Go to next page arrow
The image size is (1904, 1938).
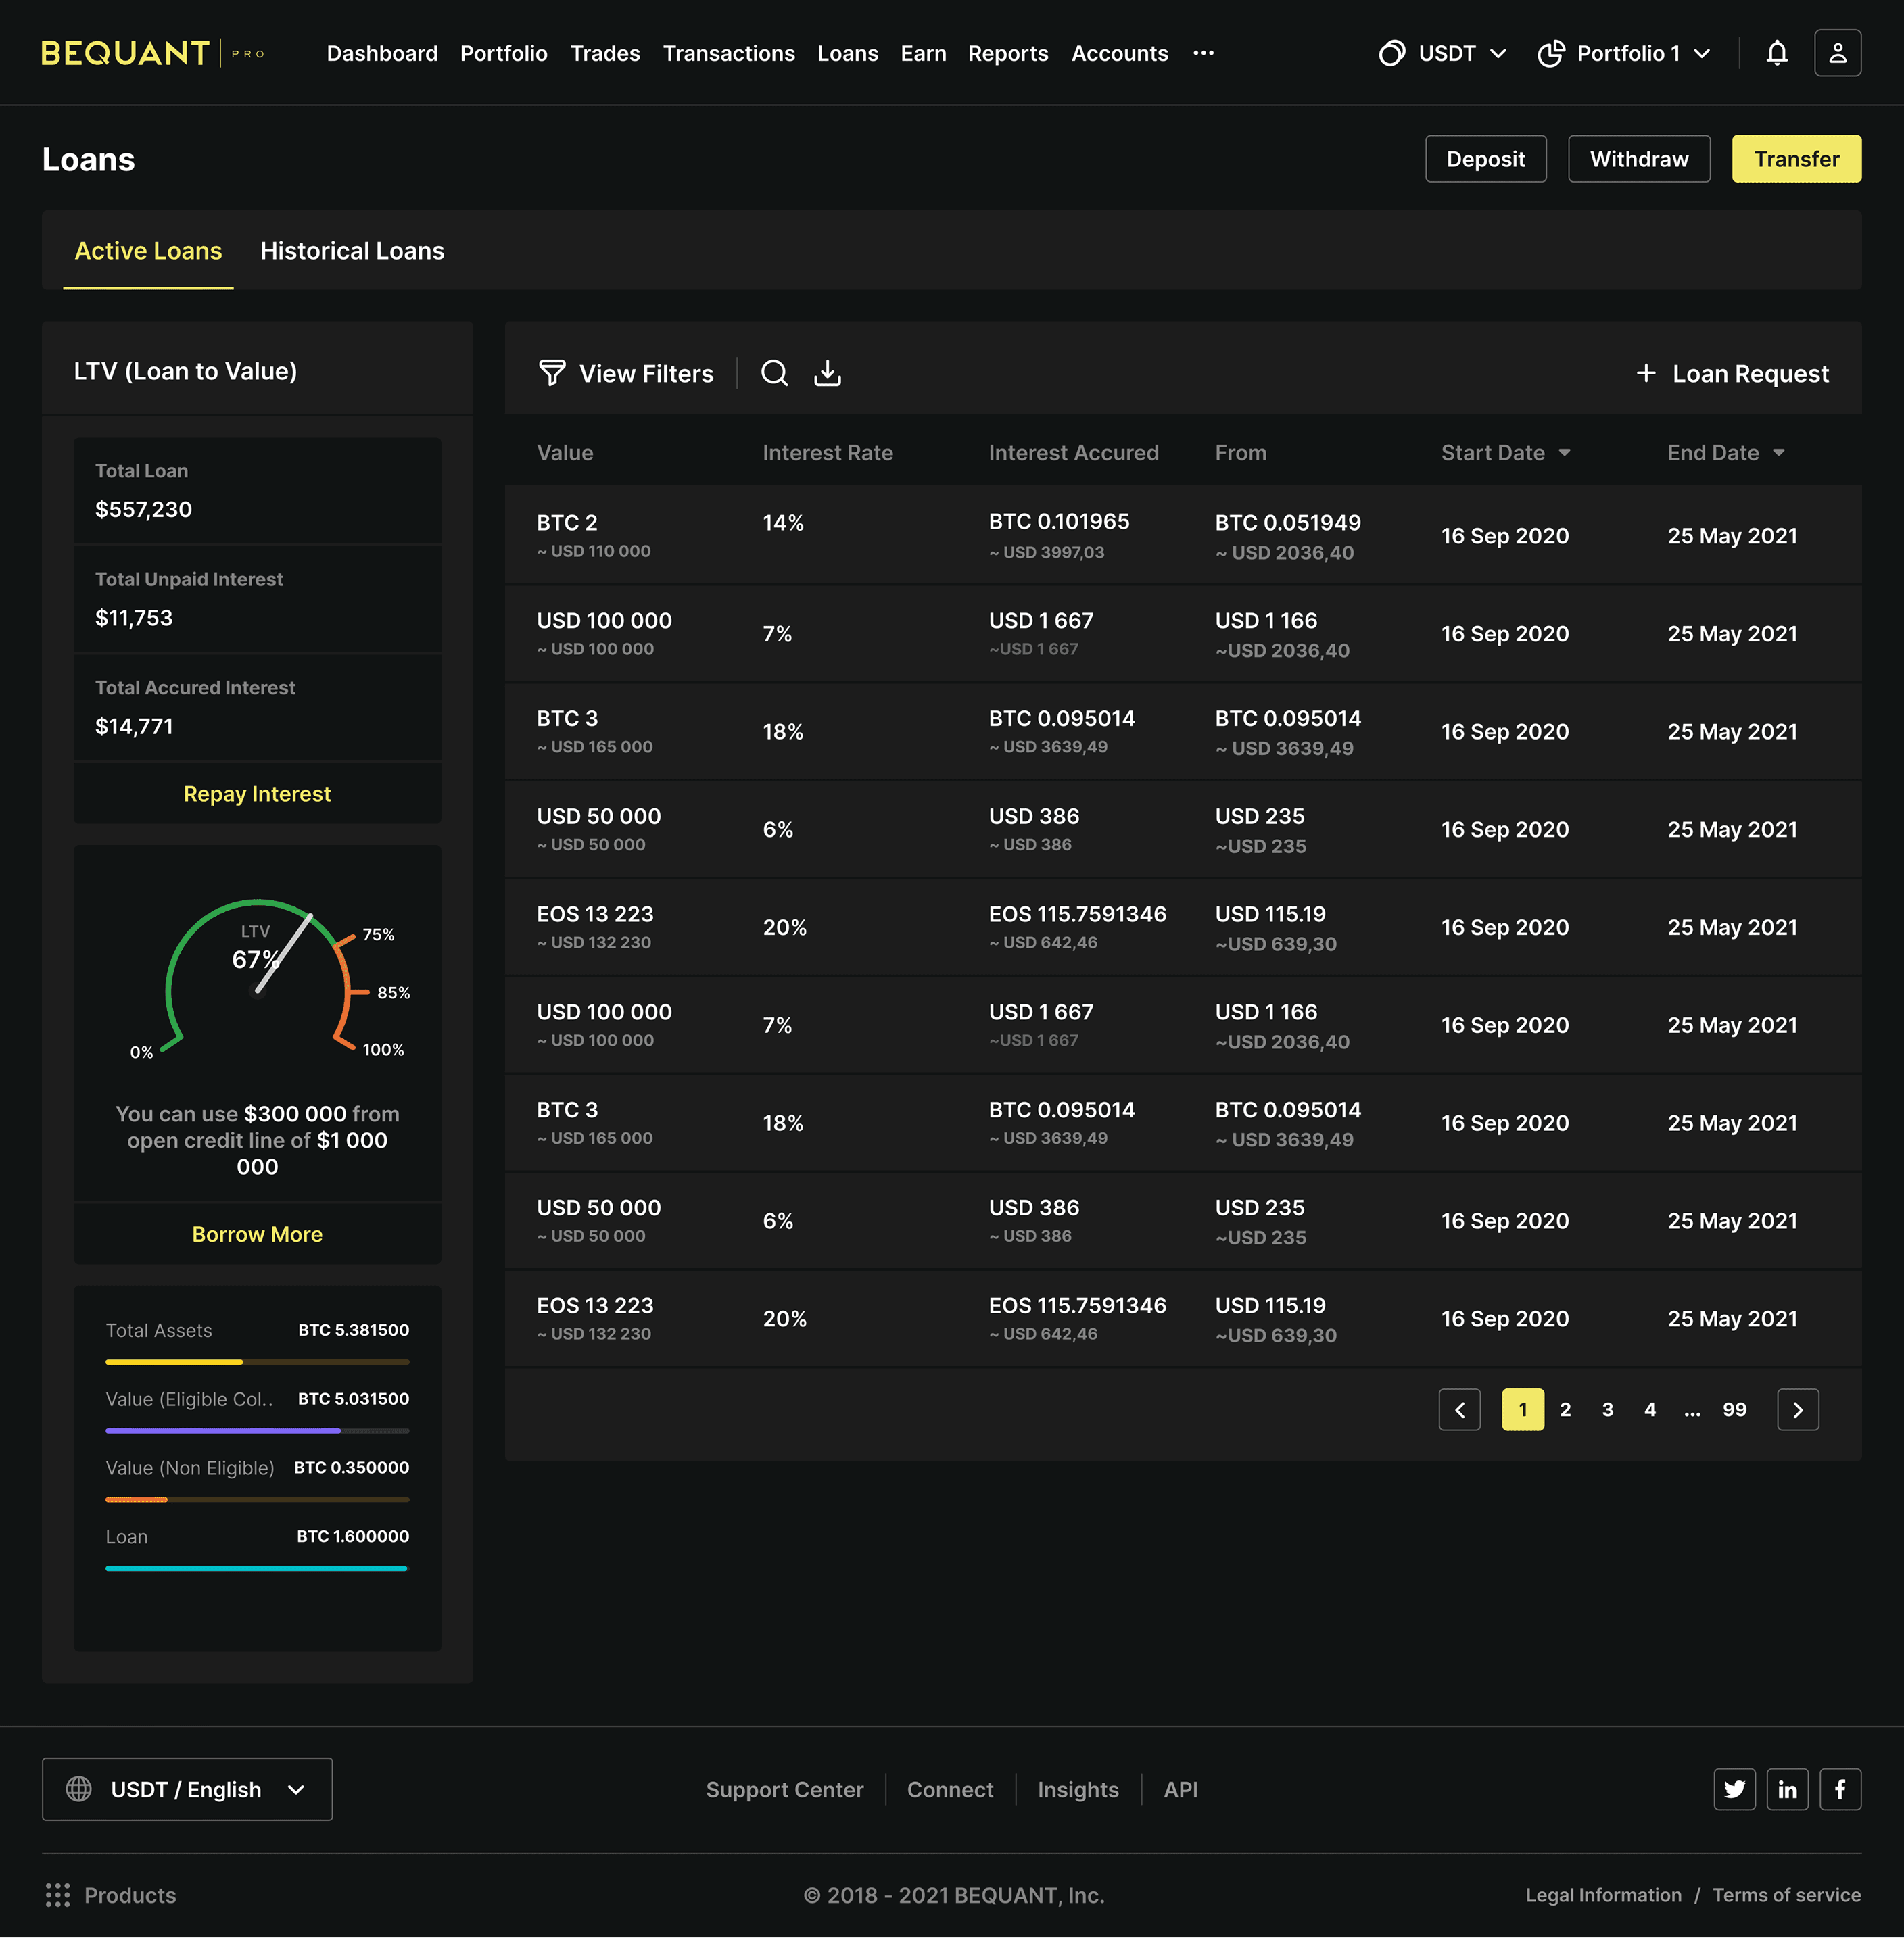1797,1409
